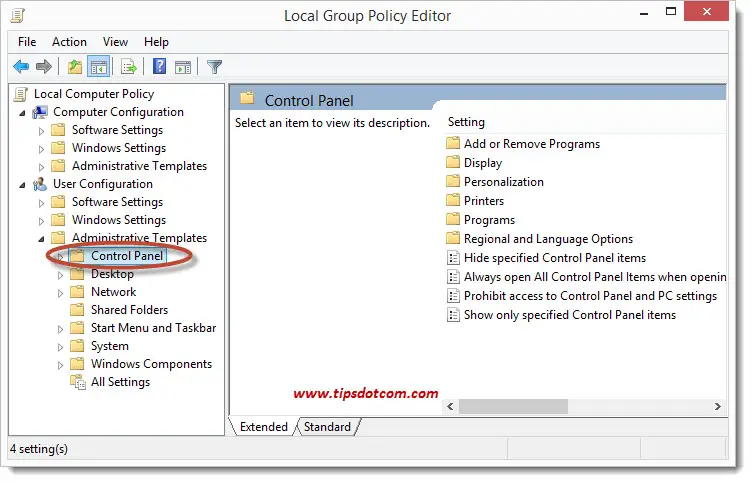This screenshot has width=751, height=482.
Task: Collapse the Computer Configuration node
Action: click(23, 113)
